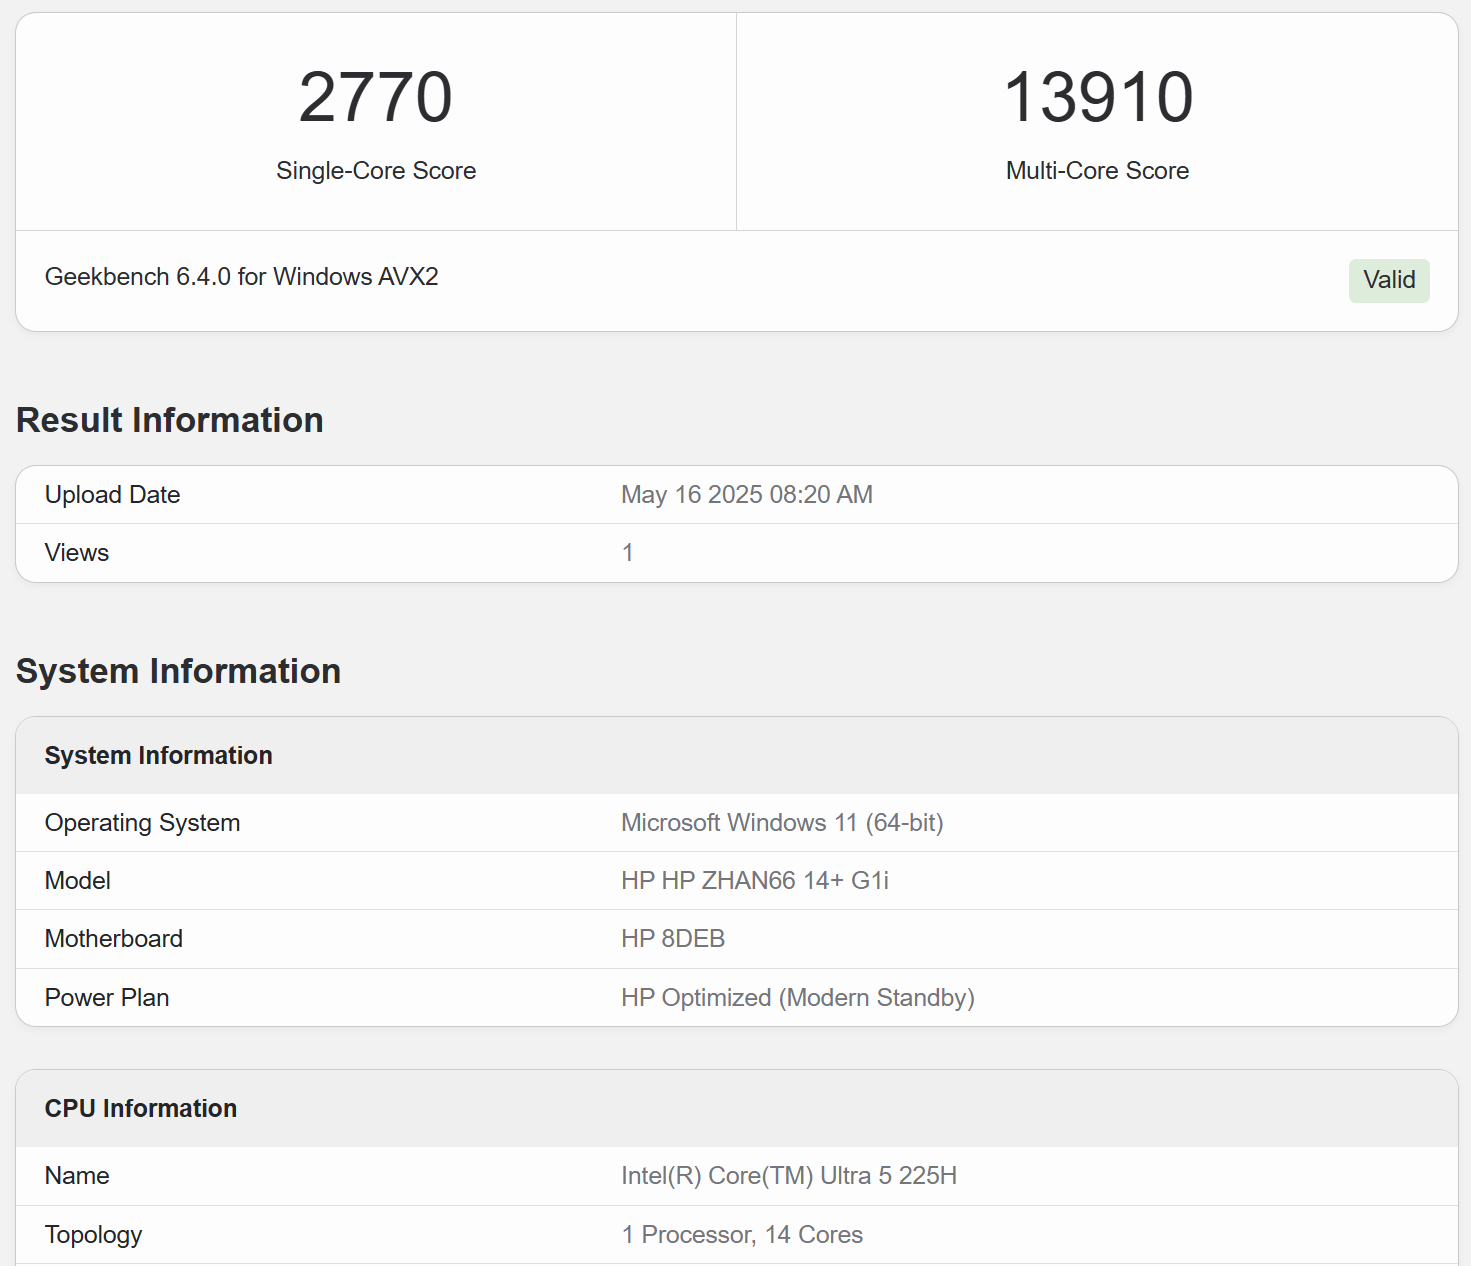Click the Single-Core Score label

(x=375, y=171)
